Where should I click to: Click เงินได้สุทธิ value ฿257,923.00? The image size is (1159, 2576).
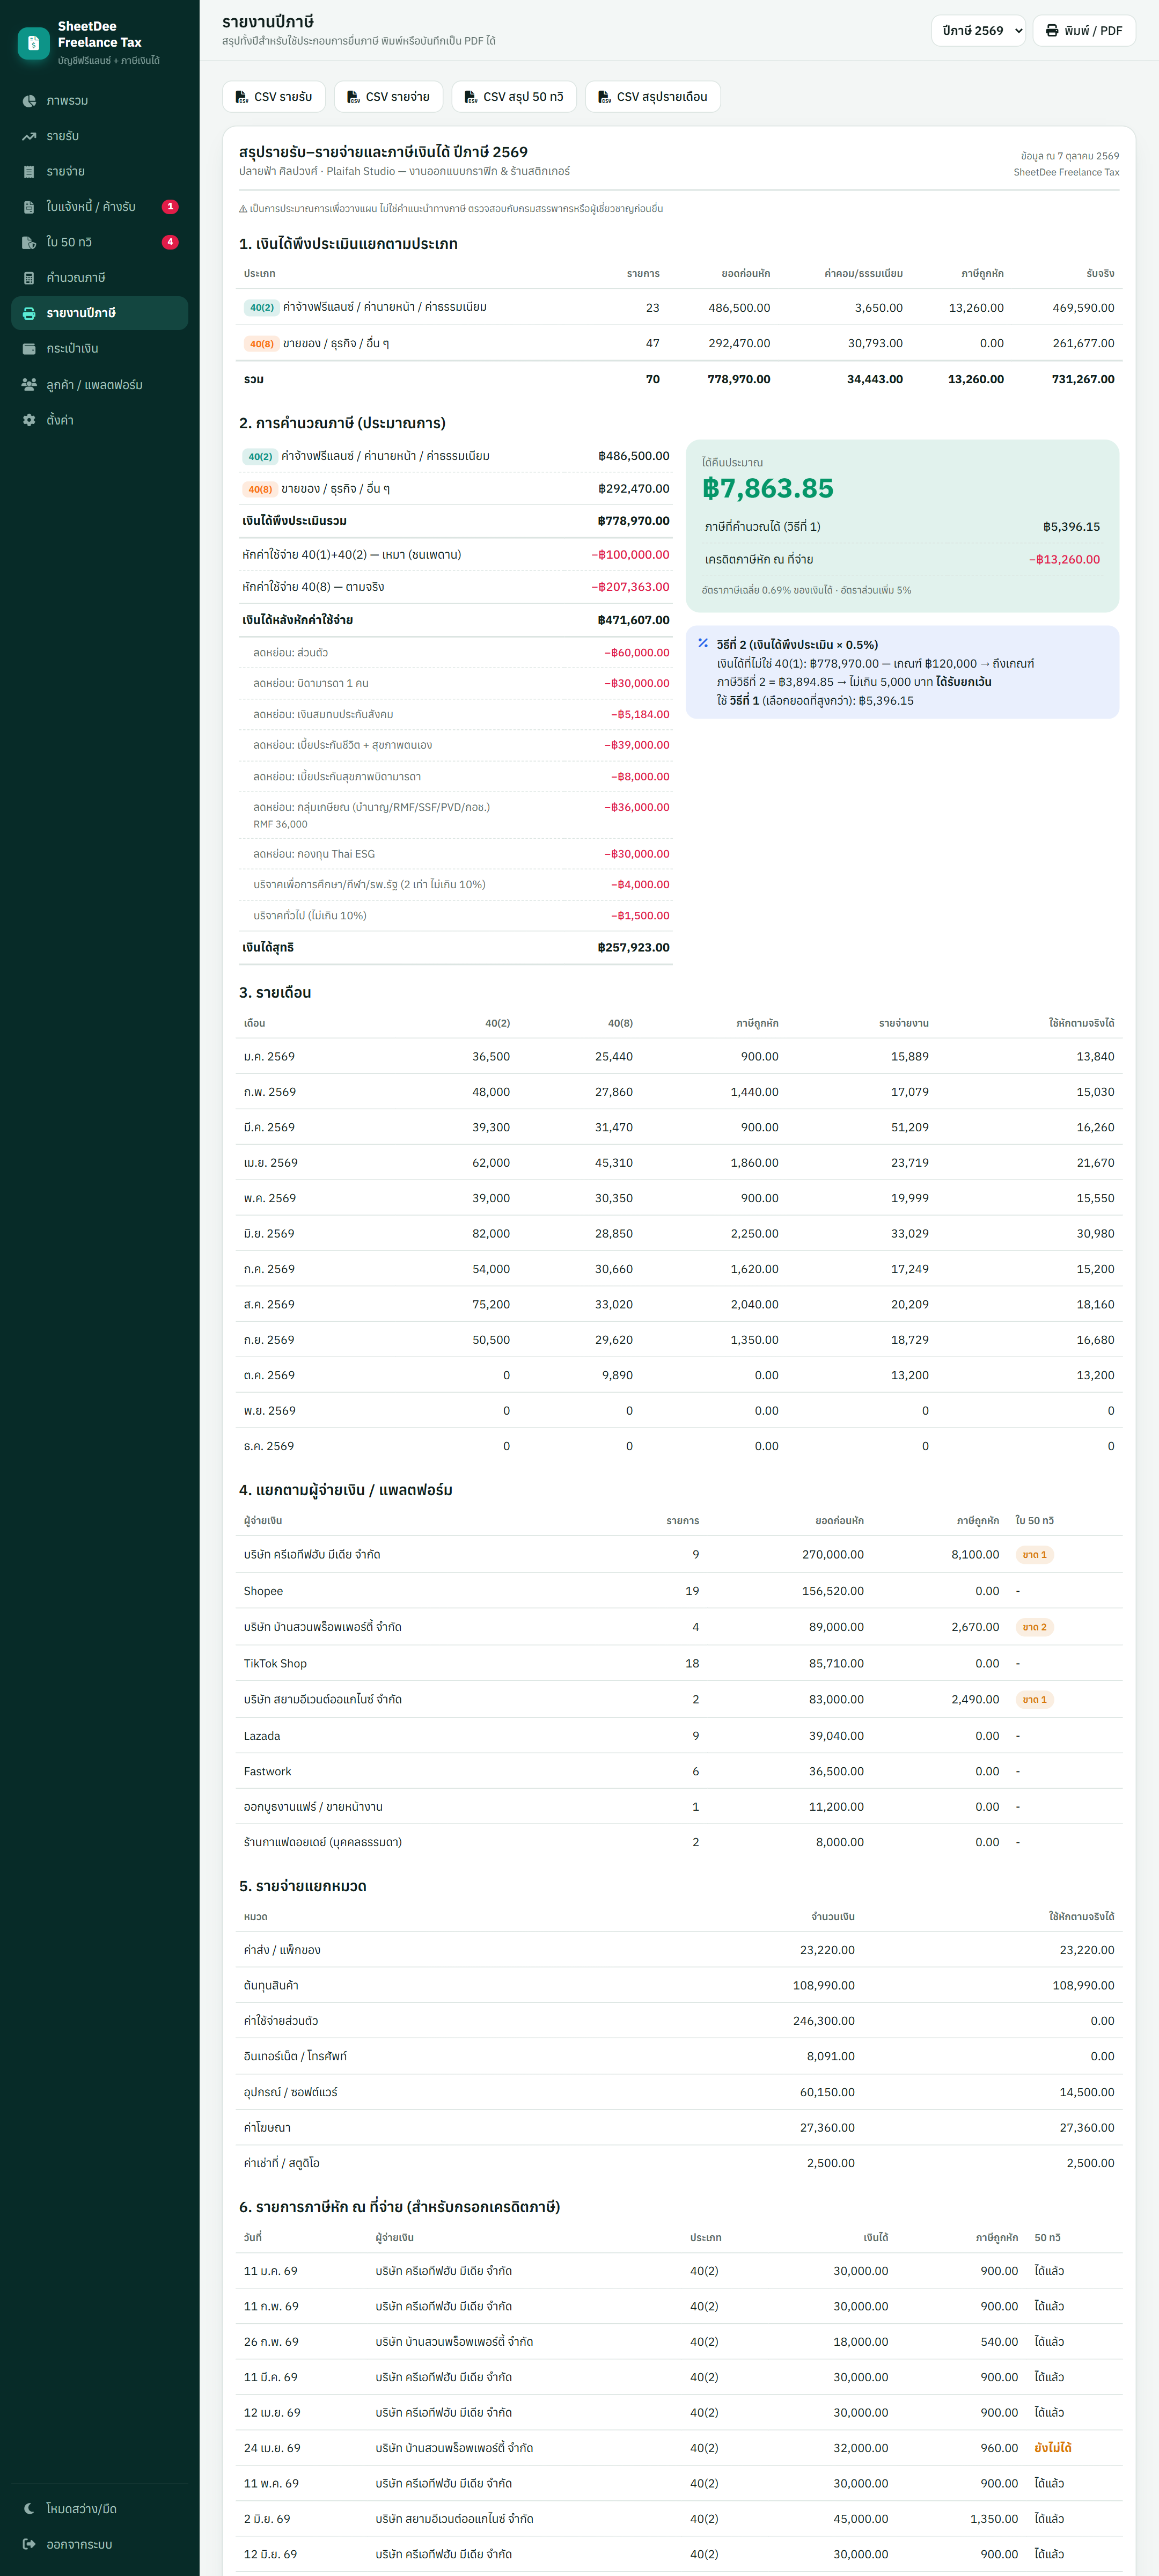click(x=633, y=947)
